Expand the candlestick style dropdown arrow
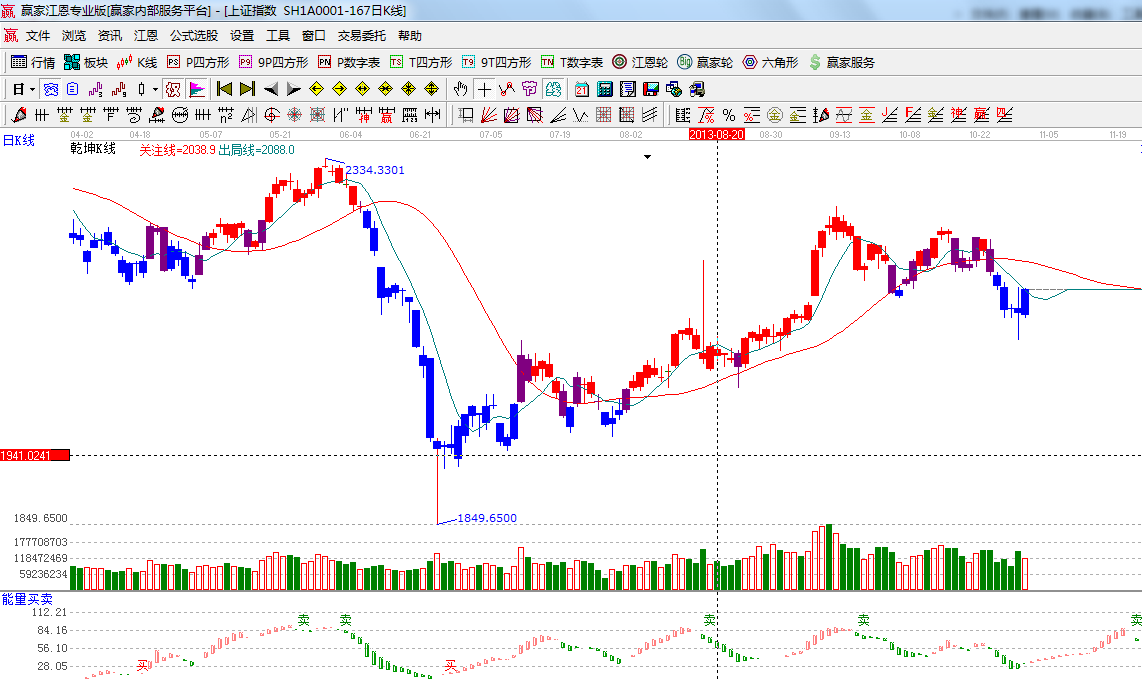Image resolution: width=1142 pixels, height=679 pixels. click(x=155, y=89)
